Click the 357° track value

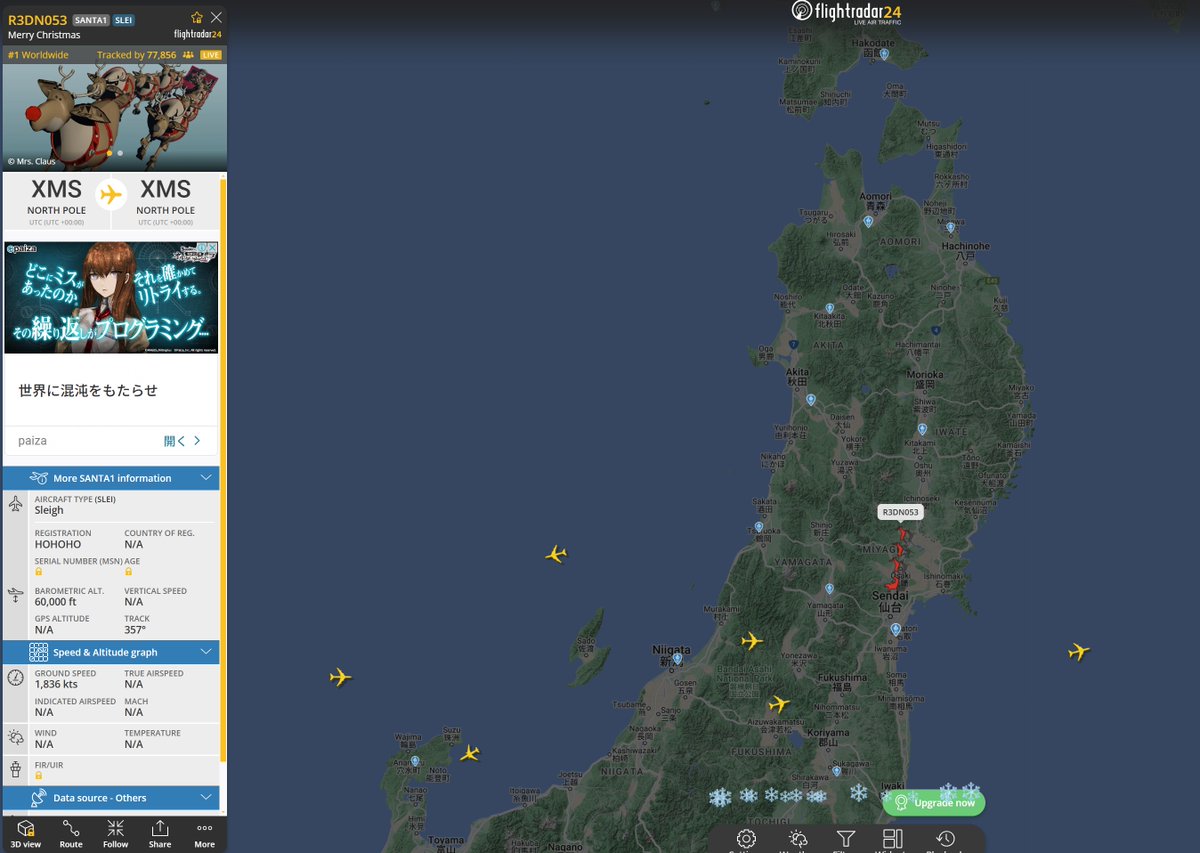click(135, 629)
